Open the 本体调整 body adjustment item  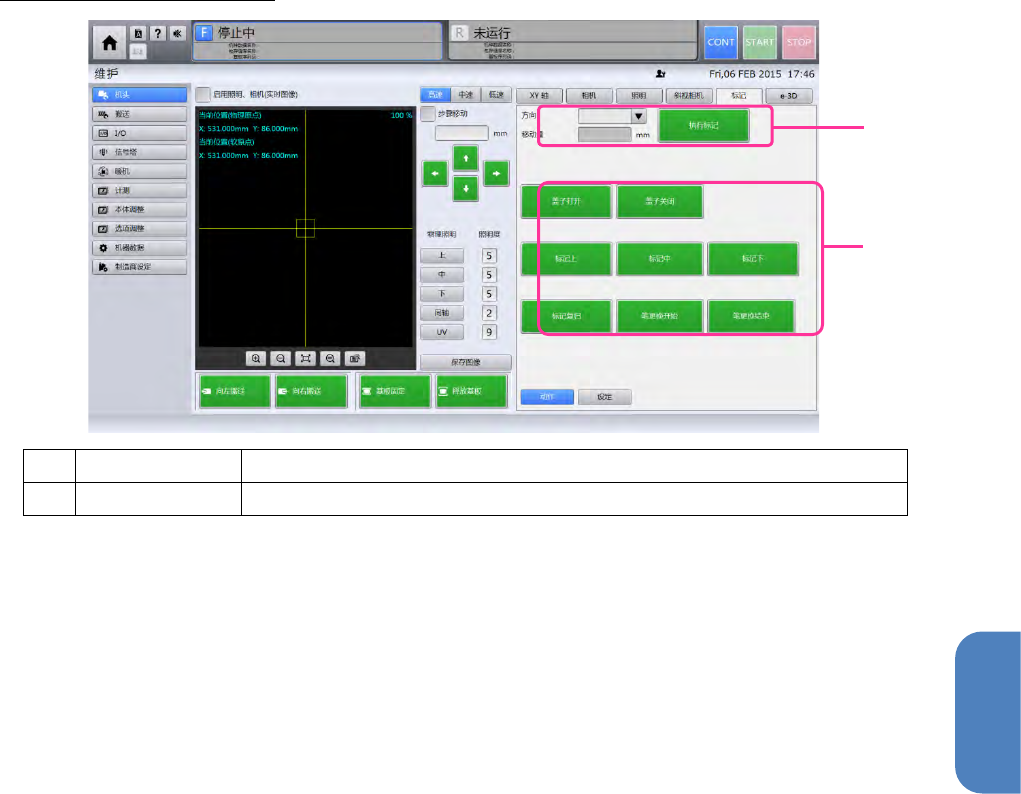[139, 209]
